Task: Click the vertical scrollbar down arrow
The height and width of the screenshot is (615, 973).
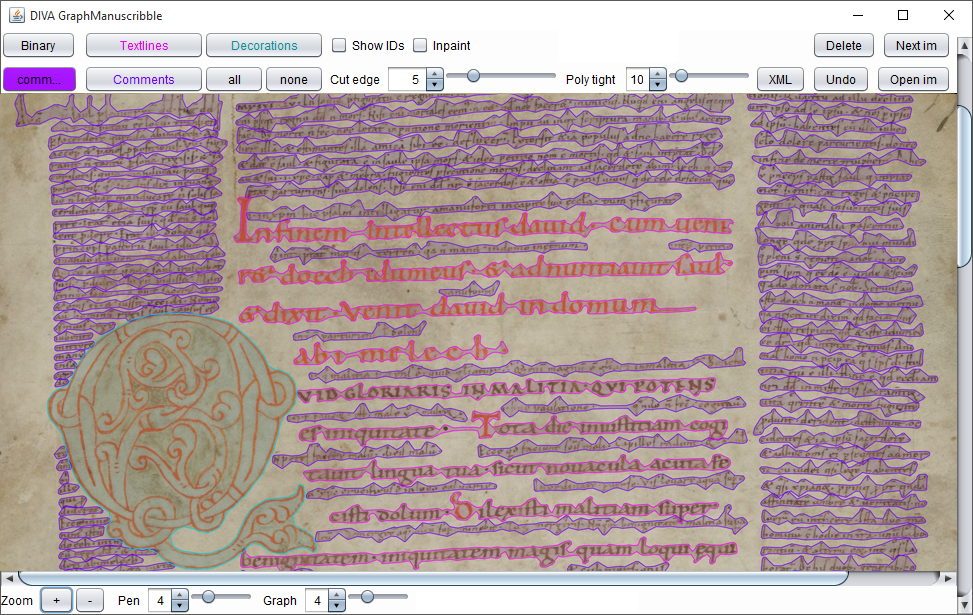Action: 965,605
